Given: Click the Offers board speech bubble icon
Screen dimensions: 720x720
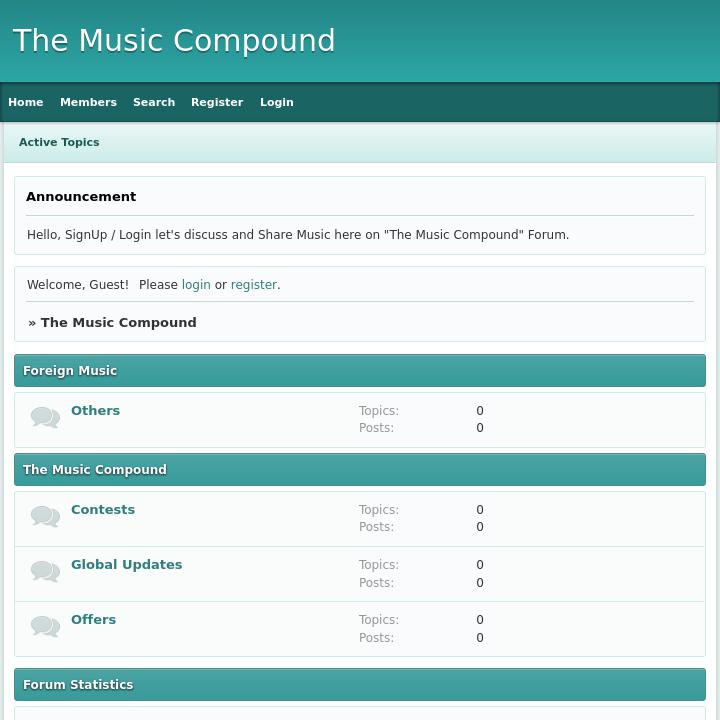Looking at the screenshot, I should click(x=45, y=626).
